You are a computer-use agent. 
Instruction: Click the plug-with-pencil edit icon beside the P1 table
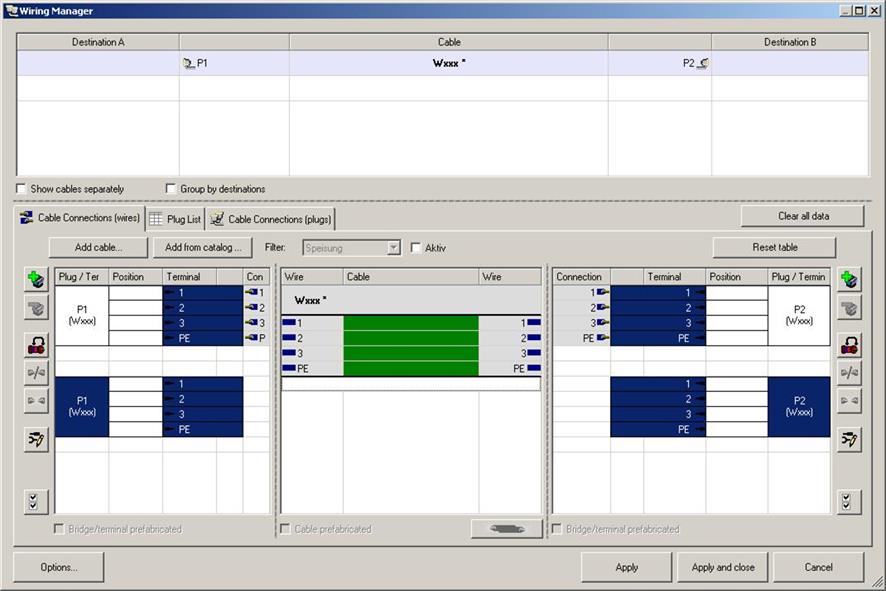[x=36, y=439]
